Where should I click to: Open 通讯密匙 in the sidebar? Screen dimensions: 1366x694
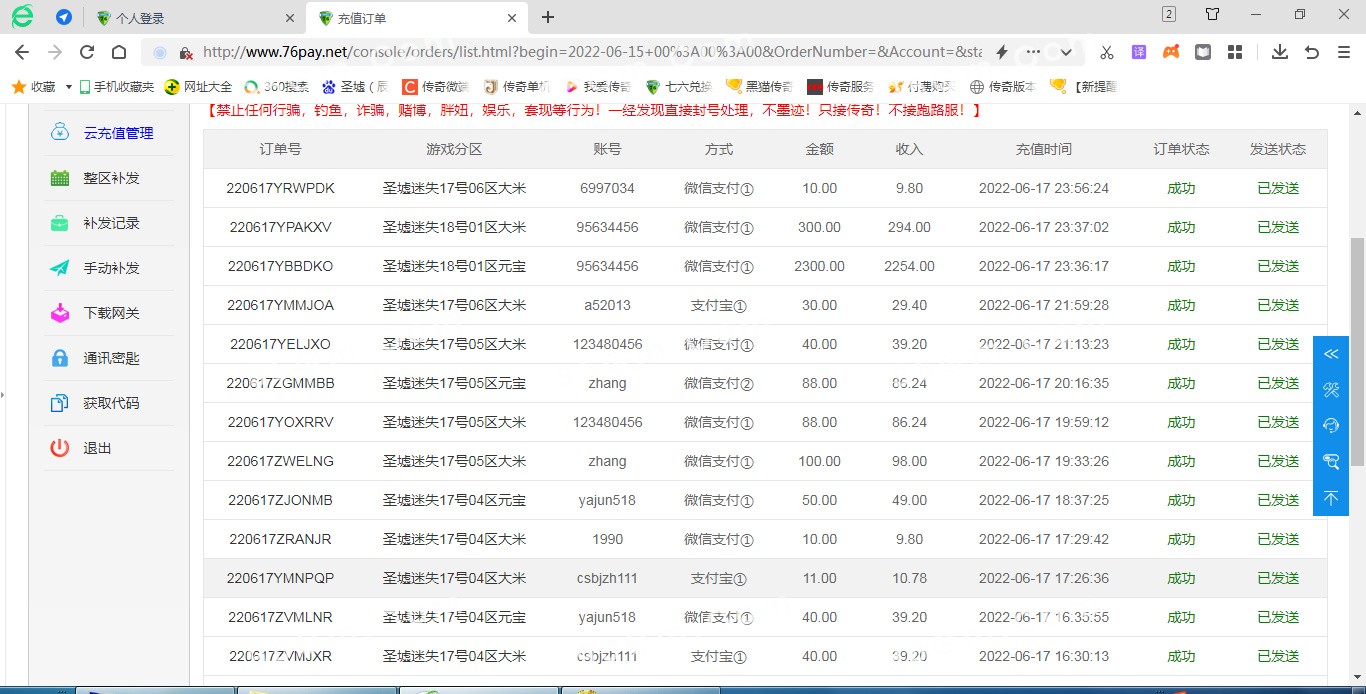point(111,358)
